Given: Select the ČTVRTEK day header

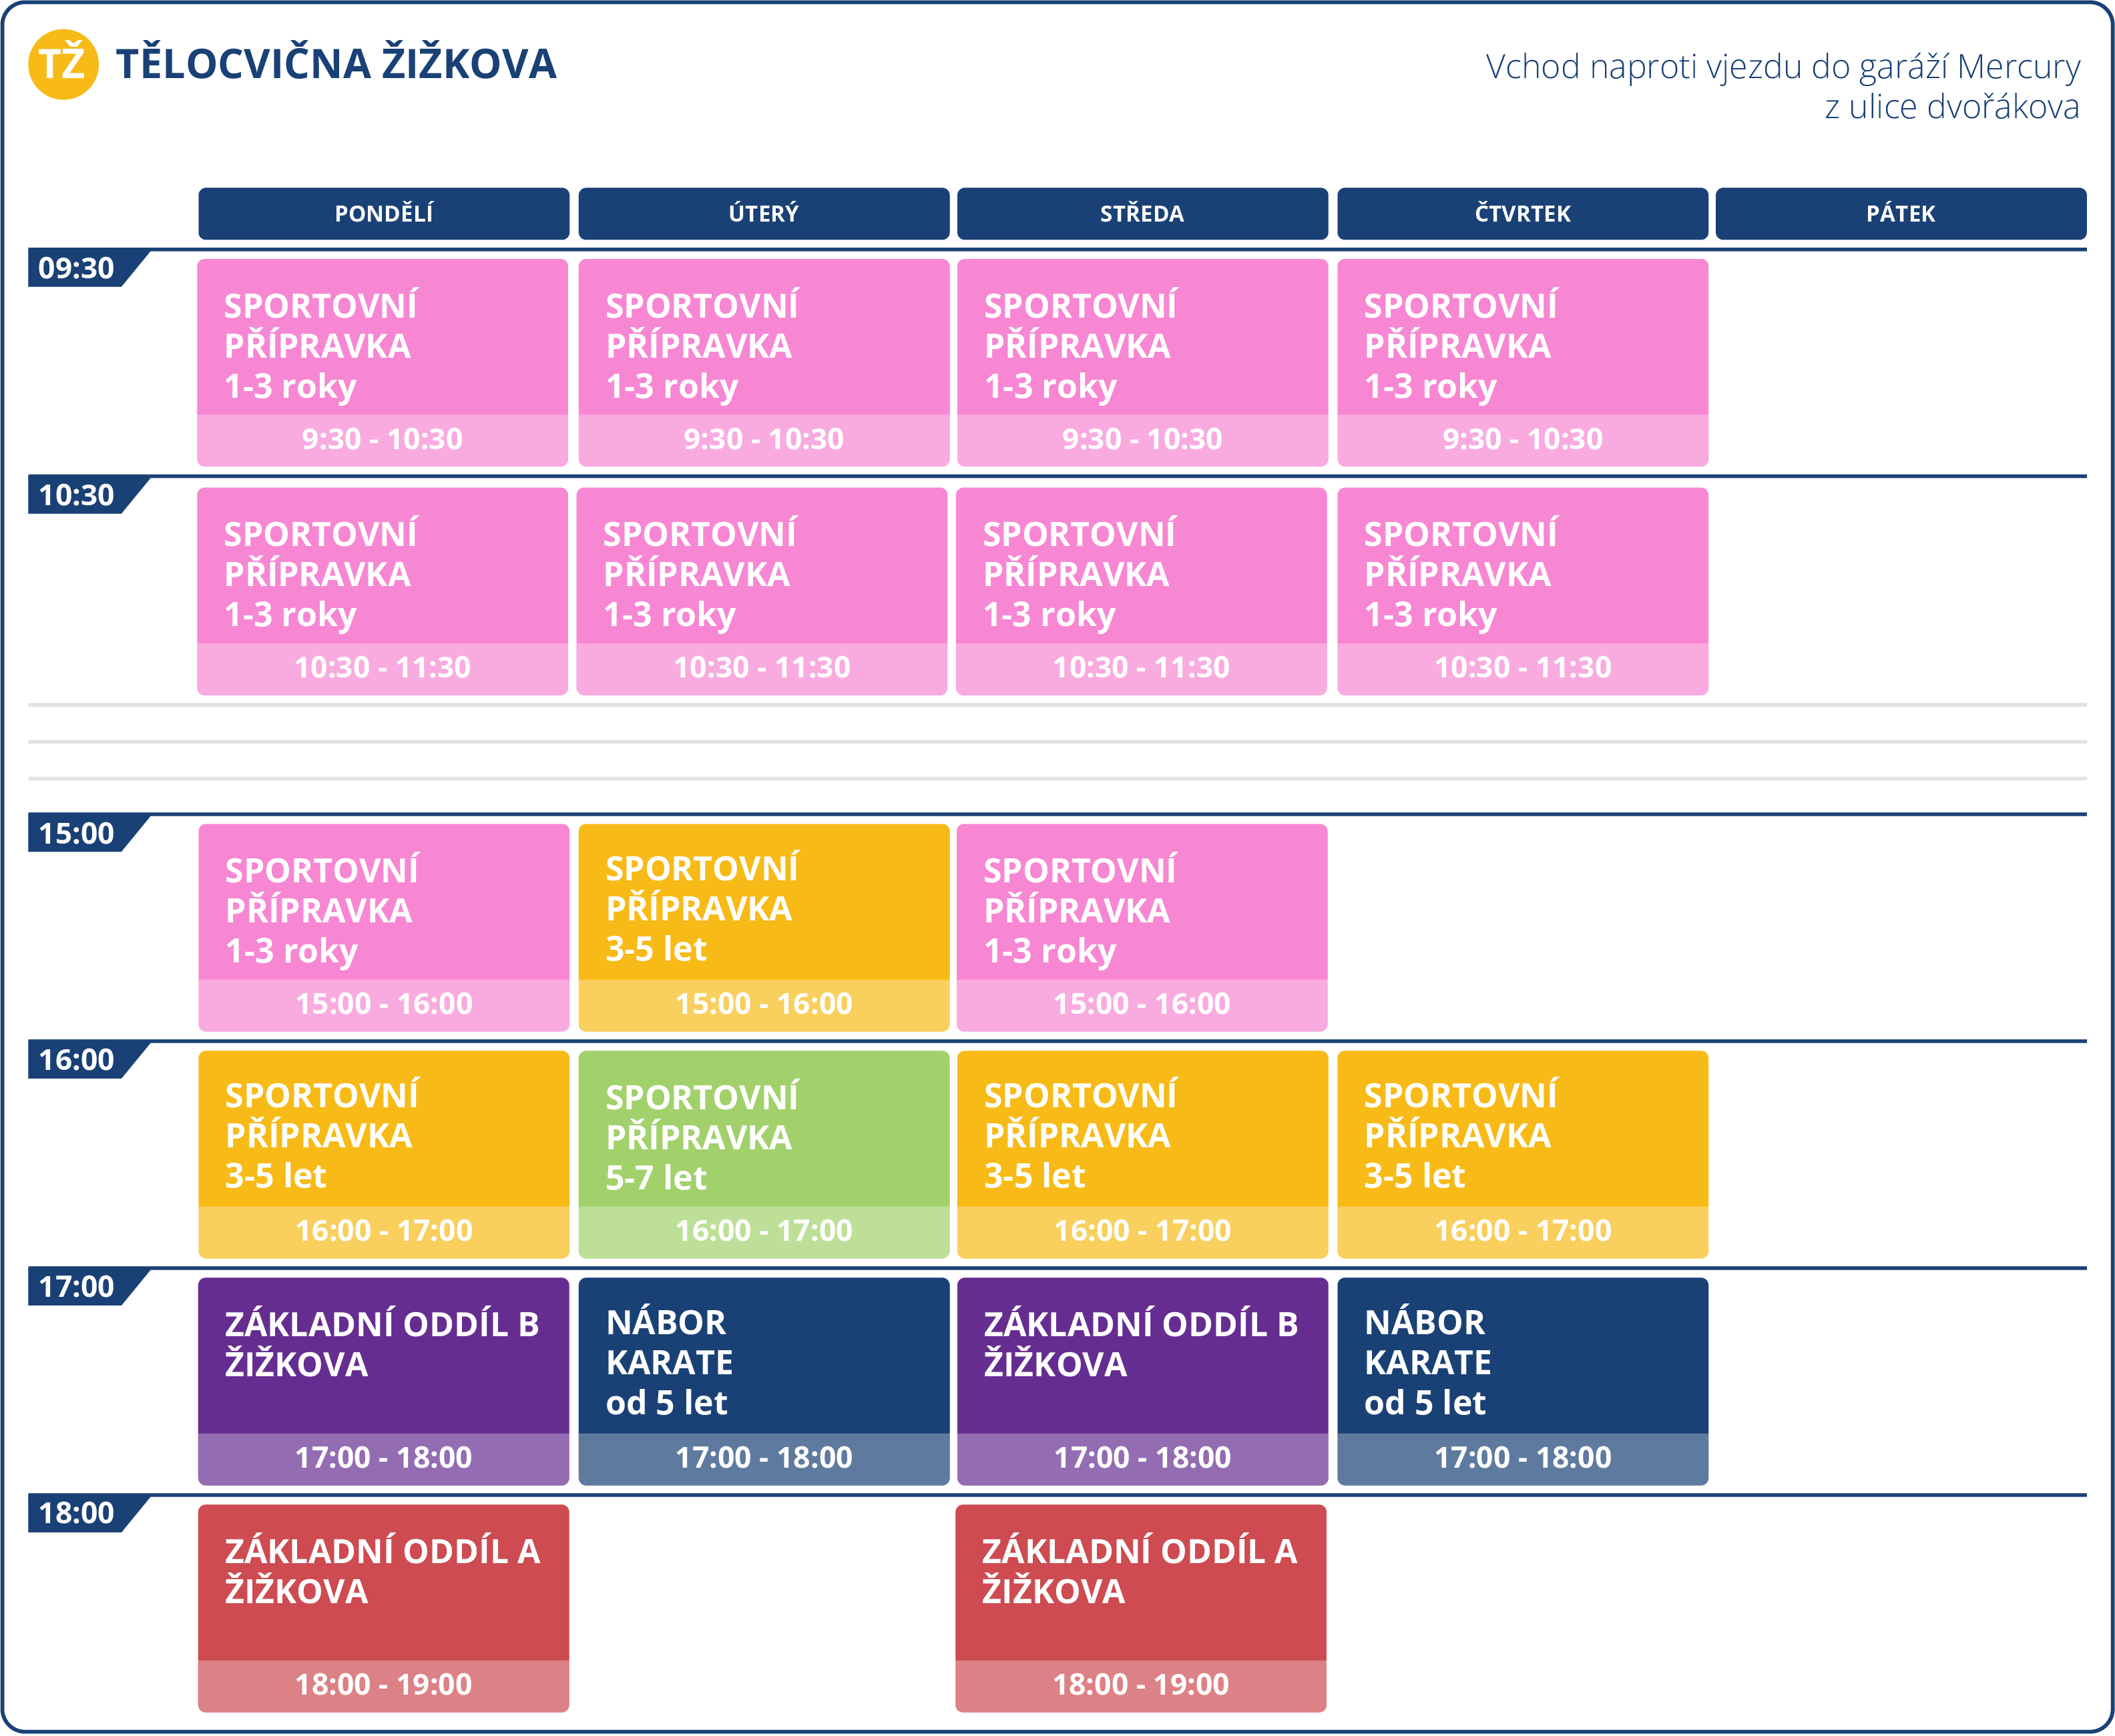Looking at the screenshot, I should [1522, 213].
